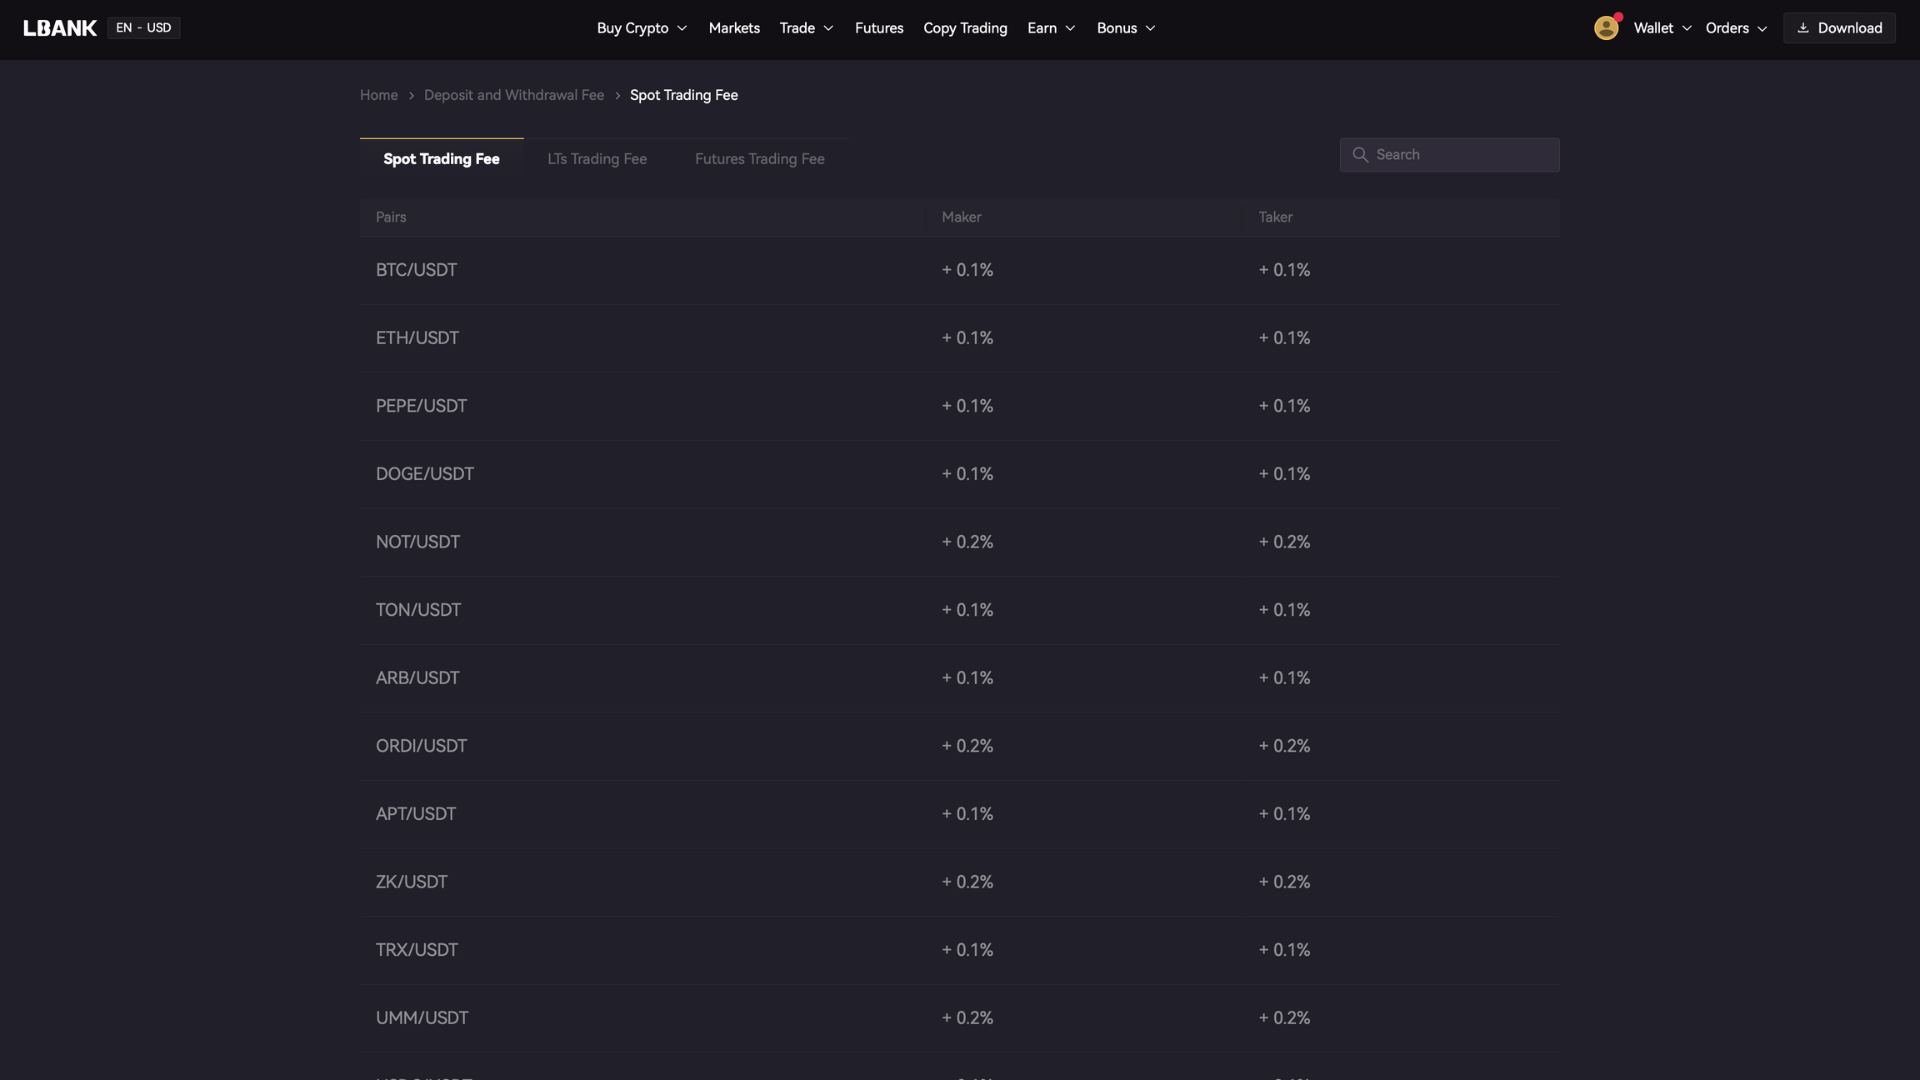The image size is (1920, 1080).
Task: Expand the Bonus dropdown
Action: (x=1125, y=27)
